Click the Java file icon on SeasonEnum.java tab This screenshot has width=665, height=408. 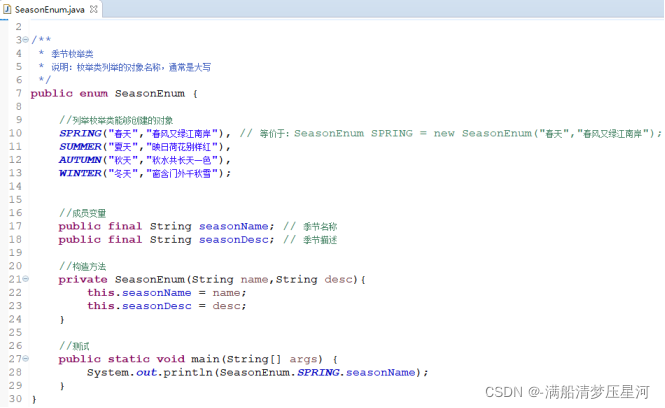7,9
